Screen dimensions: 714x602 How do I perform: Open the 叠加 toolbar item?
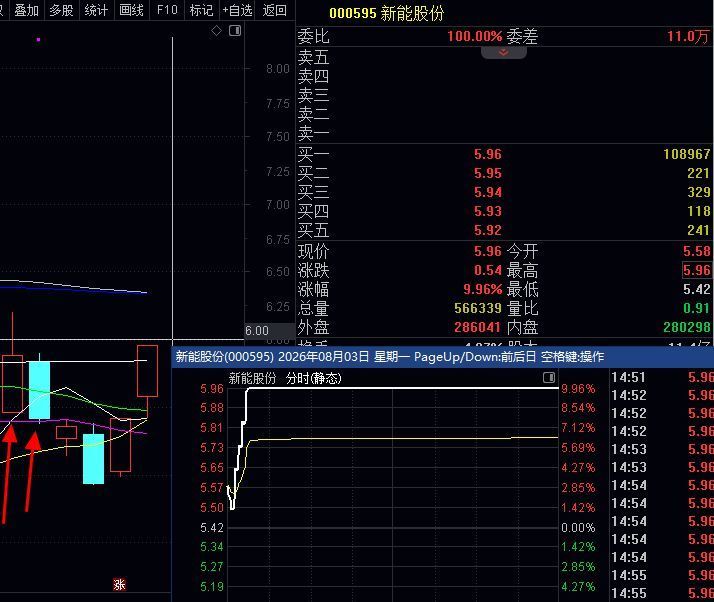click(26, 10)
